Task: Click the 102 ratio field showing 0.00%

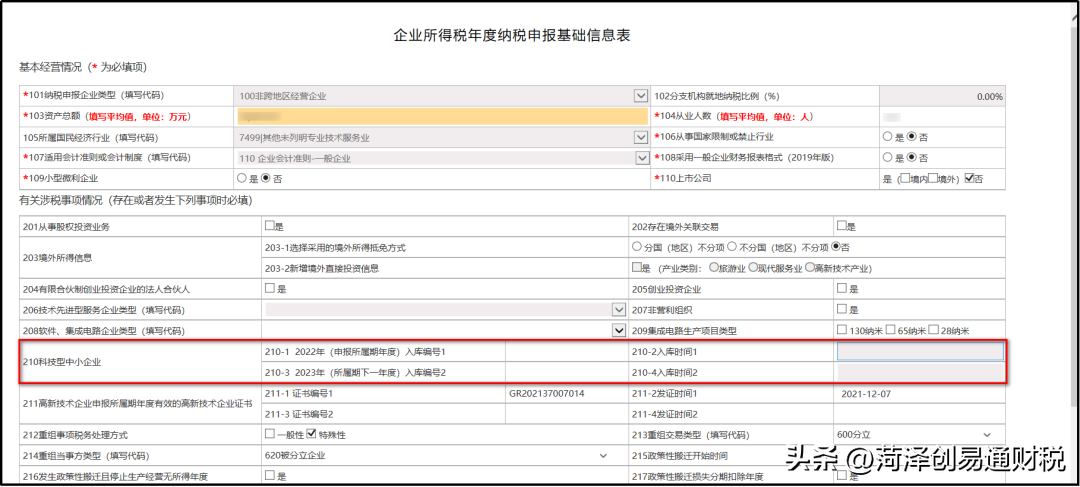Action: pos(941,96)
